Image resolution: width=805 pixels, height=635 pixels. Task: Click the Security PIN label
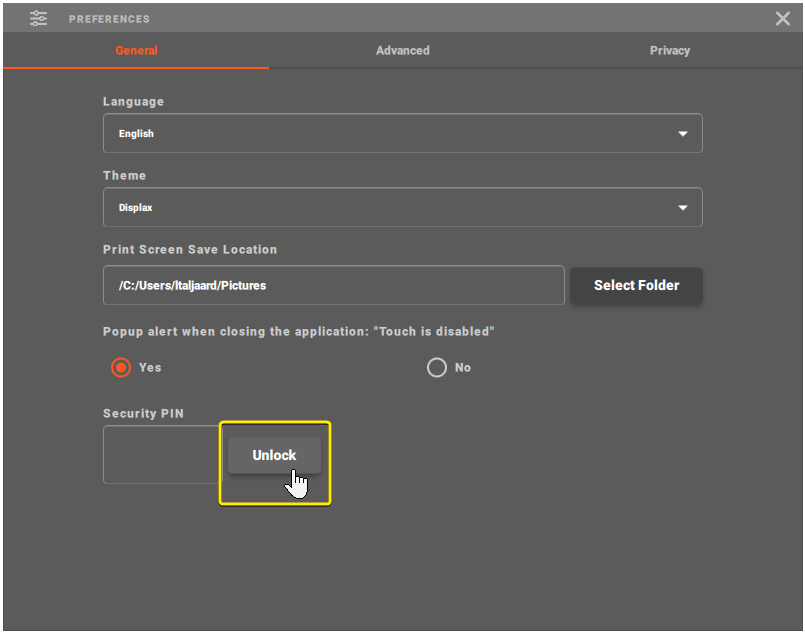[143, 414]
